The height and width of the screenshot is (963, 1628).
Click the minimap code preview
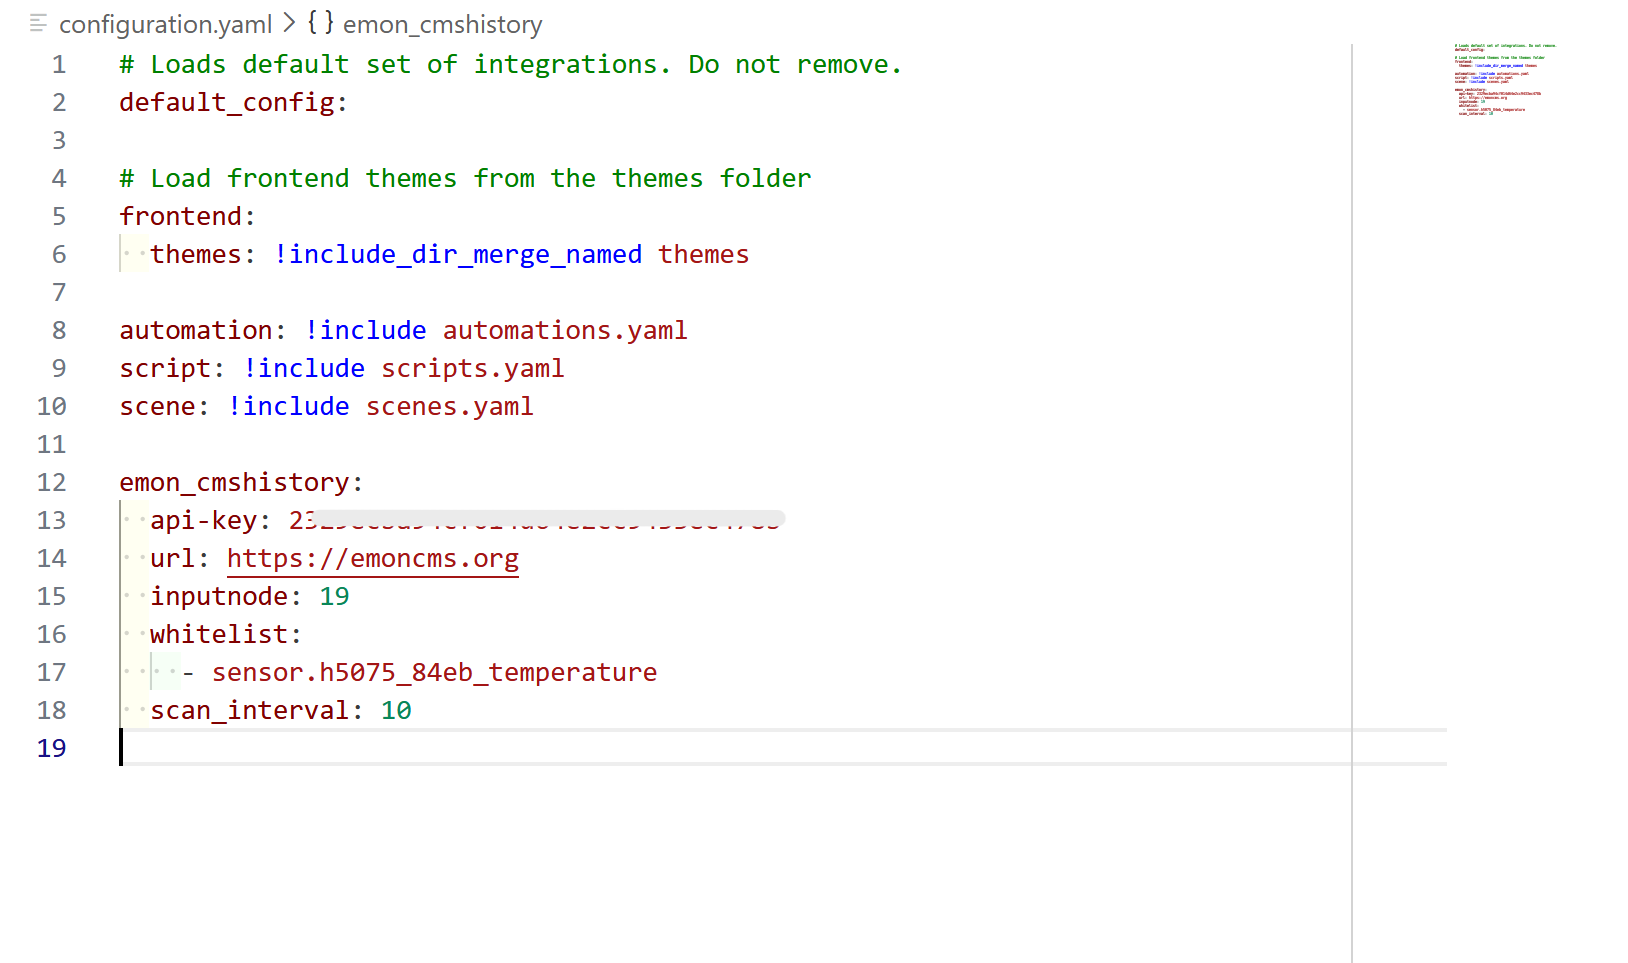click(1504, 80)
